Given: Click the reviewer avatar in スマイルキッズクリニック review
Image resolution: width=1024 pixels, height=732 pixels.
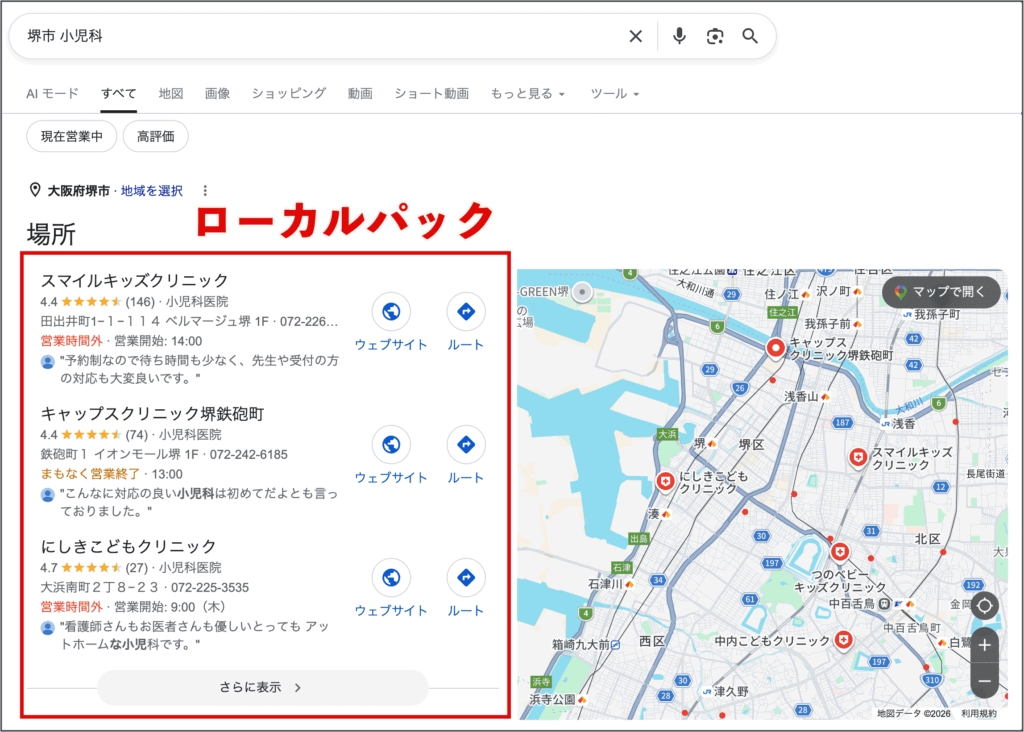Looking at the screenshot, I should point(48,362).
